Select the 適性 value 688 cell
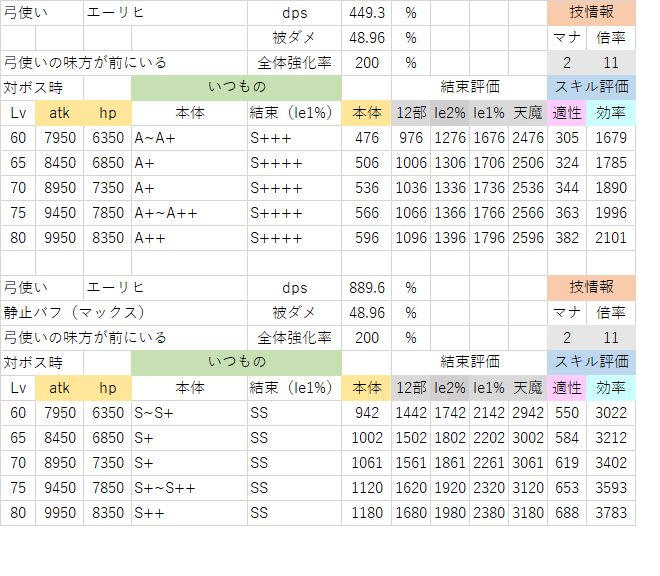The width and height of the screenshot is (660, 576). 567,513
